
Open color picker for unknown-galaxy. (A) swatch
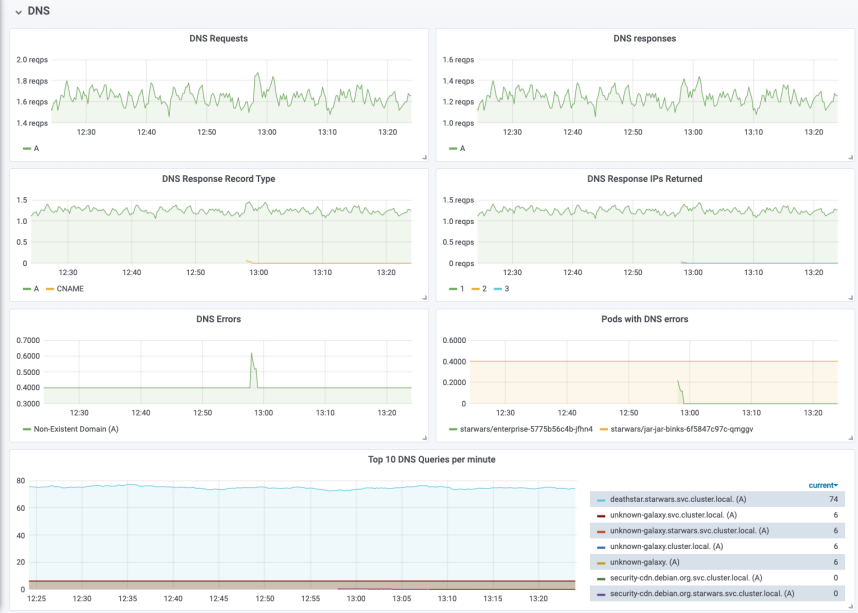pyautogui.click(x=601, y=563)
